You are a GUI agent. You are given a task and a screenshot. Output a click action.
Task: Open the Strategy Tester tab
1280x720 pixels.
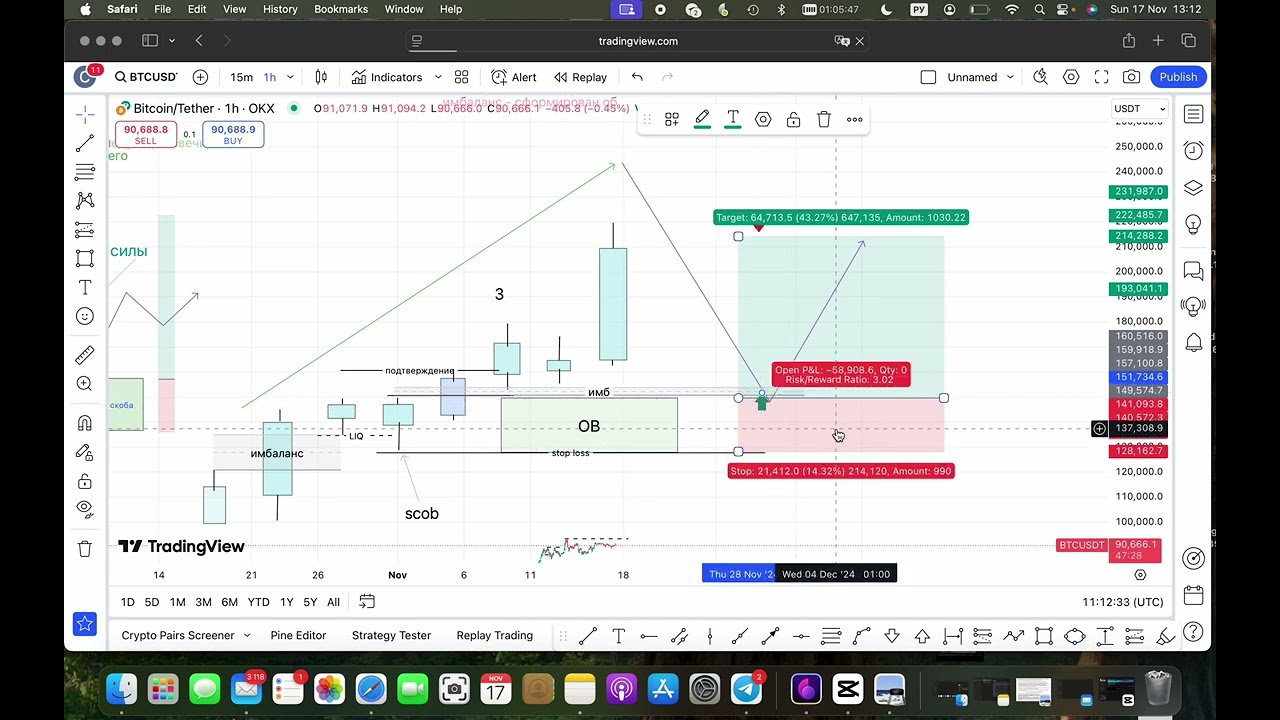tap(391, 635)
